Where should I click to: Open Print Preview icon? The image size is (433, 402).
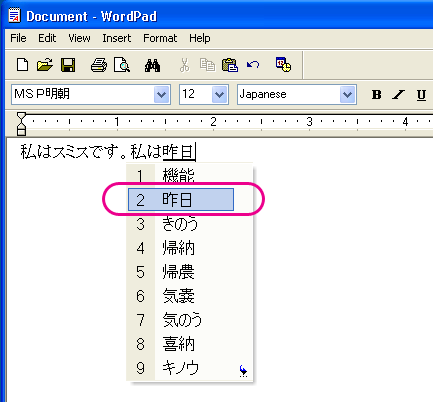(121, 65)
